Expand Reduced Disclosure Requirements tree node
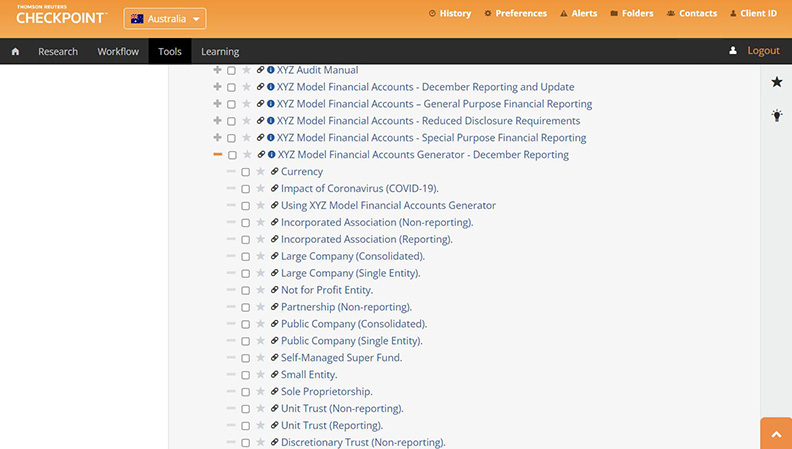Image resolution: width=792 pixels, height=449 pixels. [x=217, y=121]
